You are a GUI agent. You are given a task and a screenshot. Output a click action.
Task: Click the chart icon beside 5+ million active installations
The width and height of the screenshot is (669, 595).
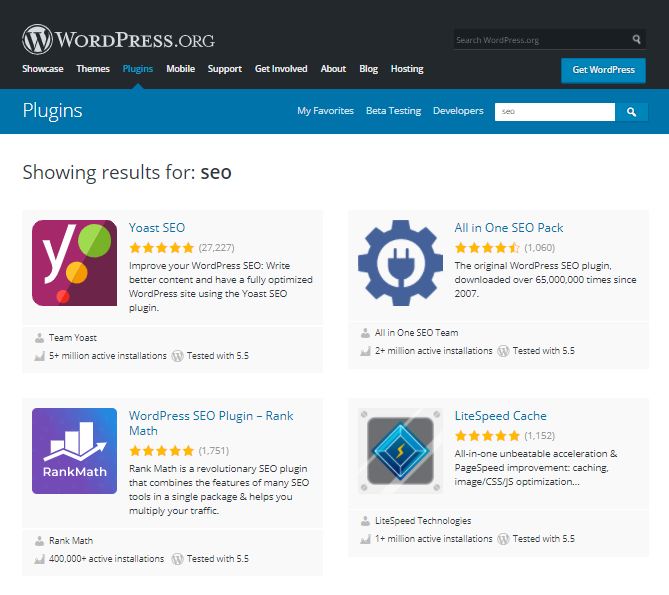tap(39, 356)
